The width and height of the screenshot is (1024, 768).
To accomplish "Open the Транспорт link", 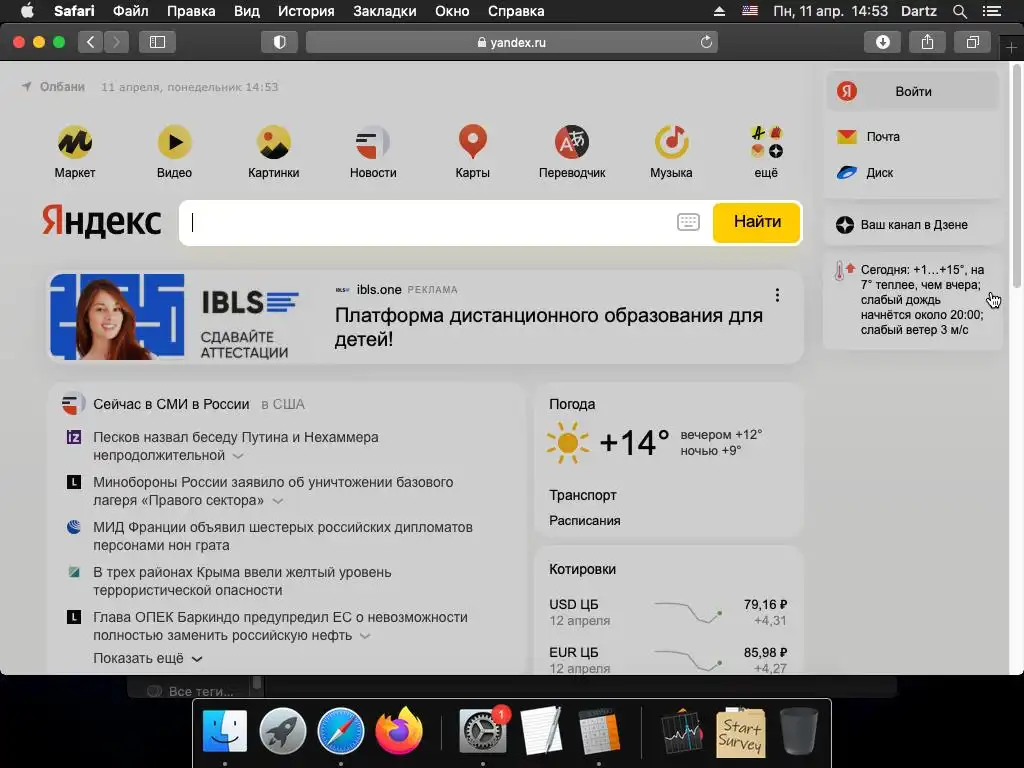I will pos(583,495).
